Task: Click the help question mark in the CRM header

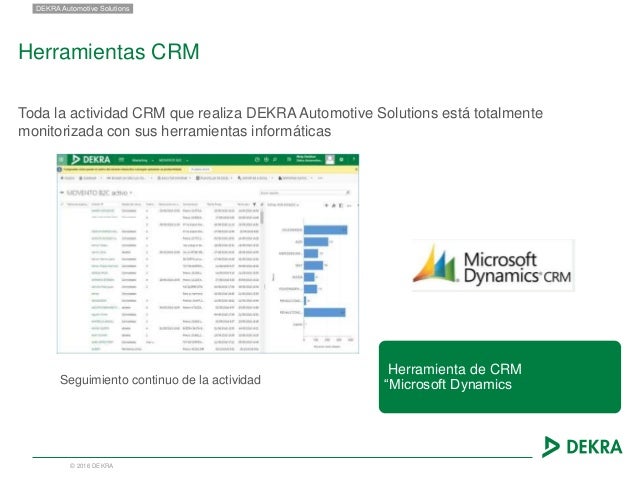Action: [x=354, y=159]
